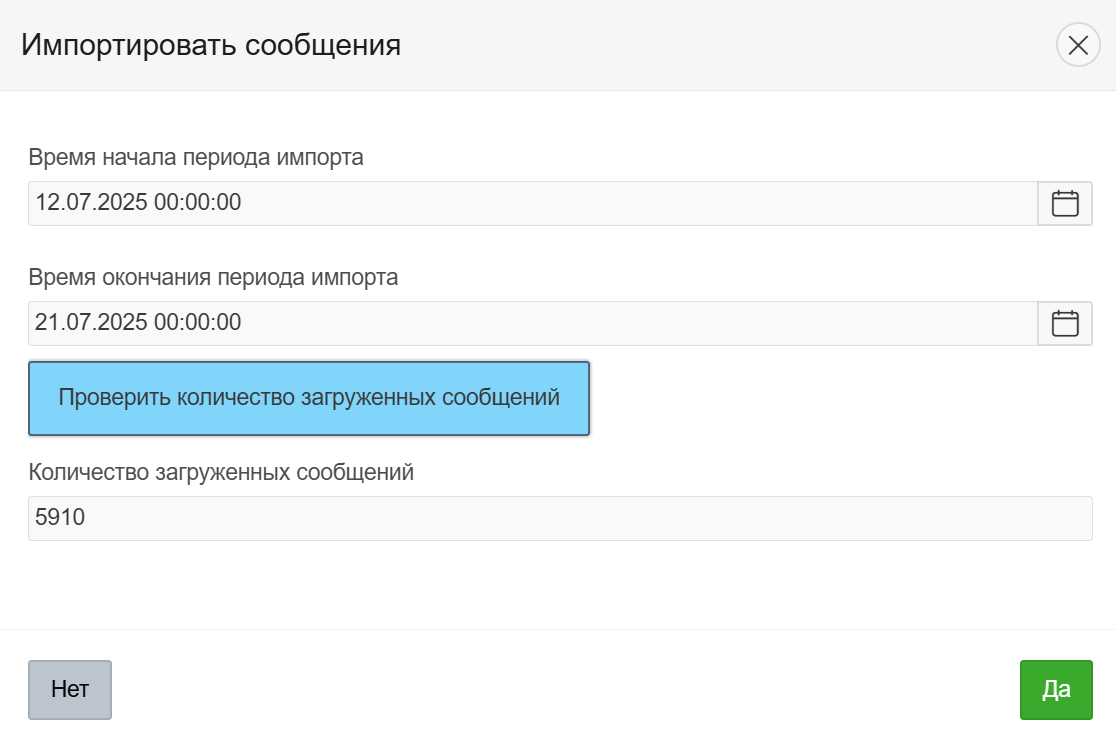Confirm import with the Да button
This screenshot has width=1116, height=744.
[1056, 690]
